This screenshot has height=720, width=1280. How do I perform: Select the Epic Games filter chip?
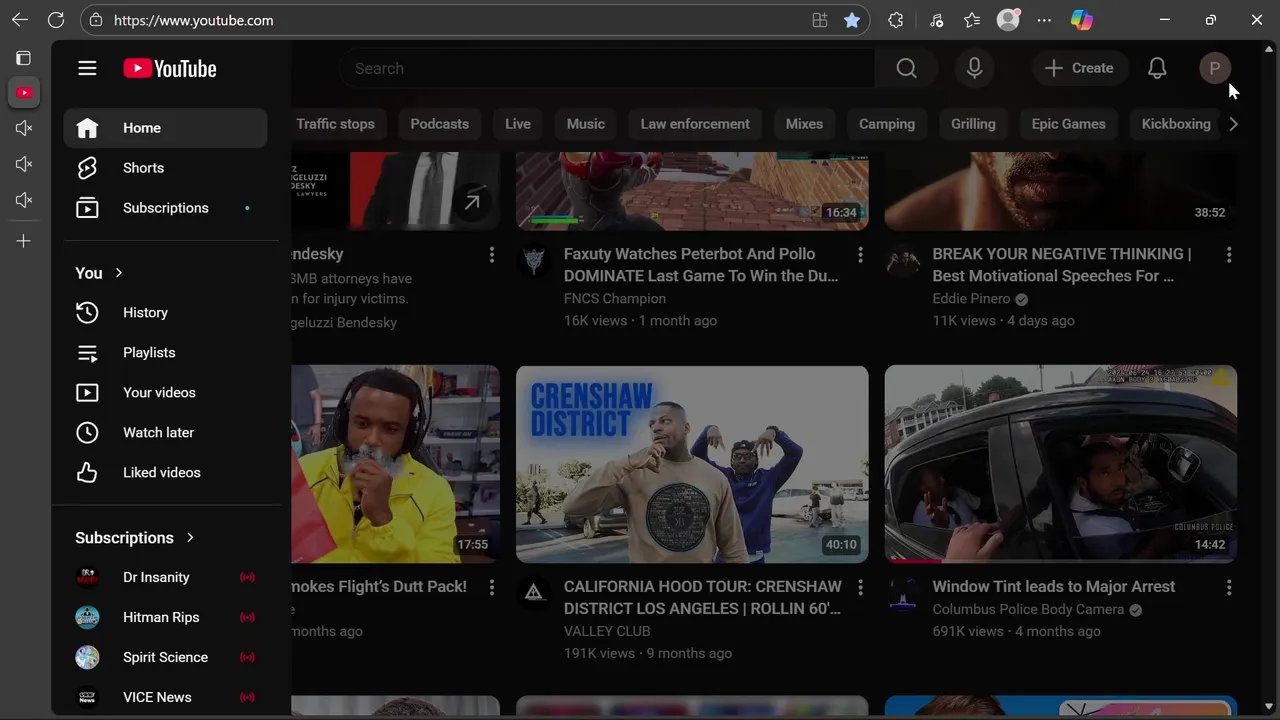[x=1069, y=124]
